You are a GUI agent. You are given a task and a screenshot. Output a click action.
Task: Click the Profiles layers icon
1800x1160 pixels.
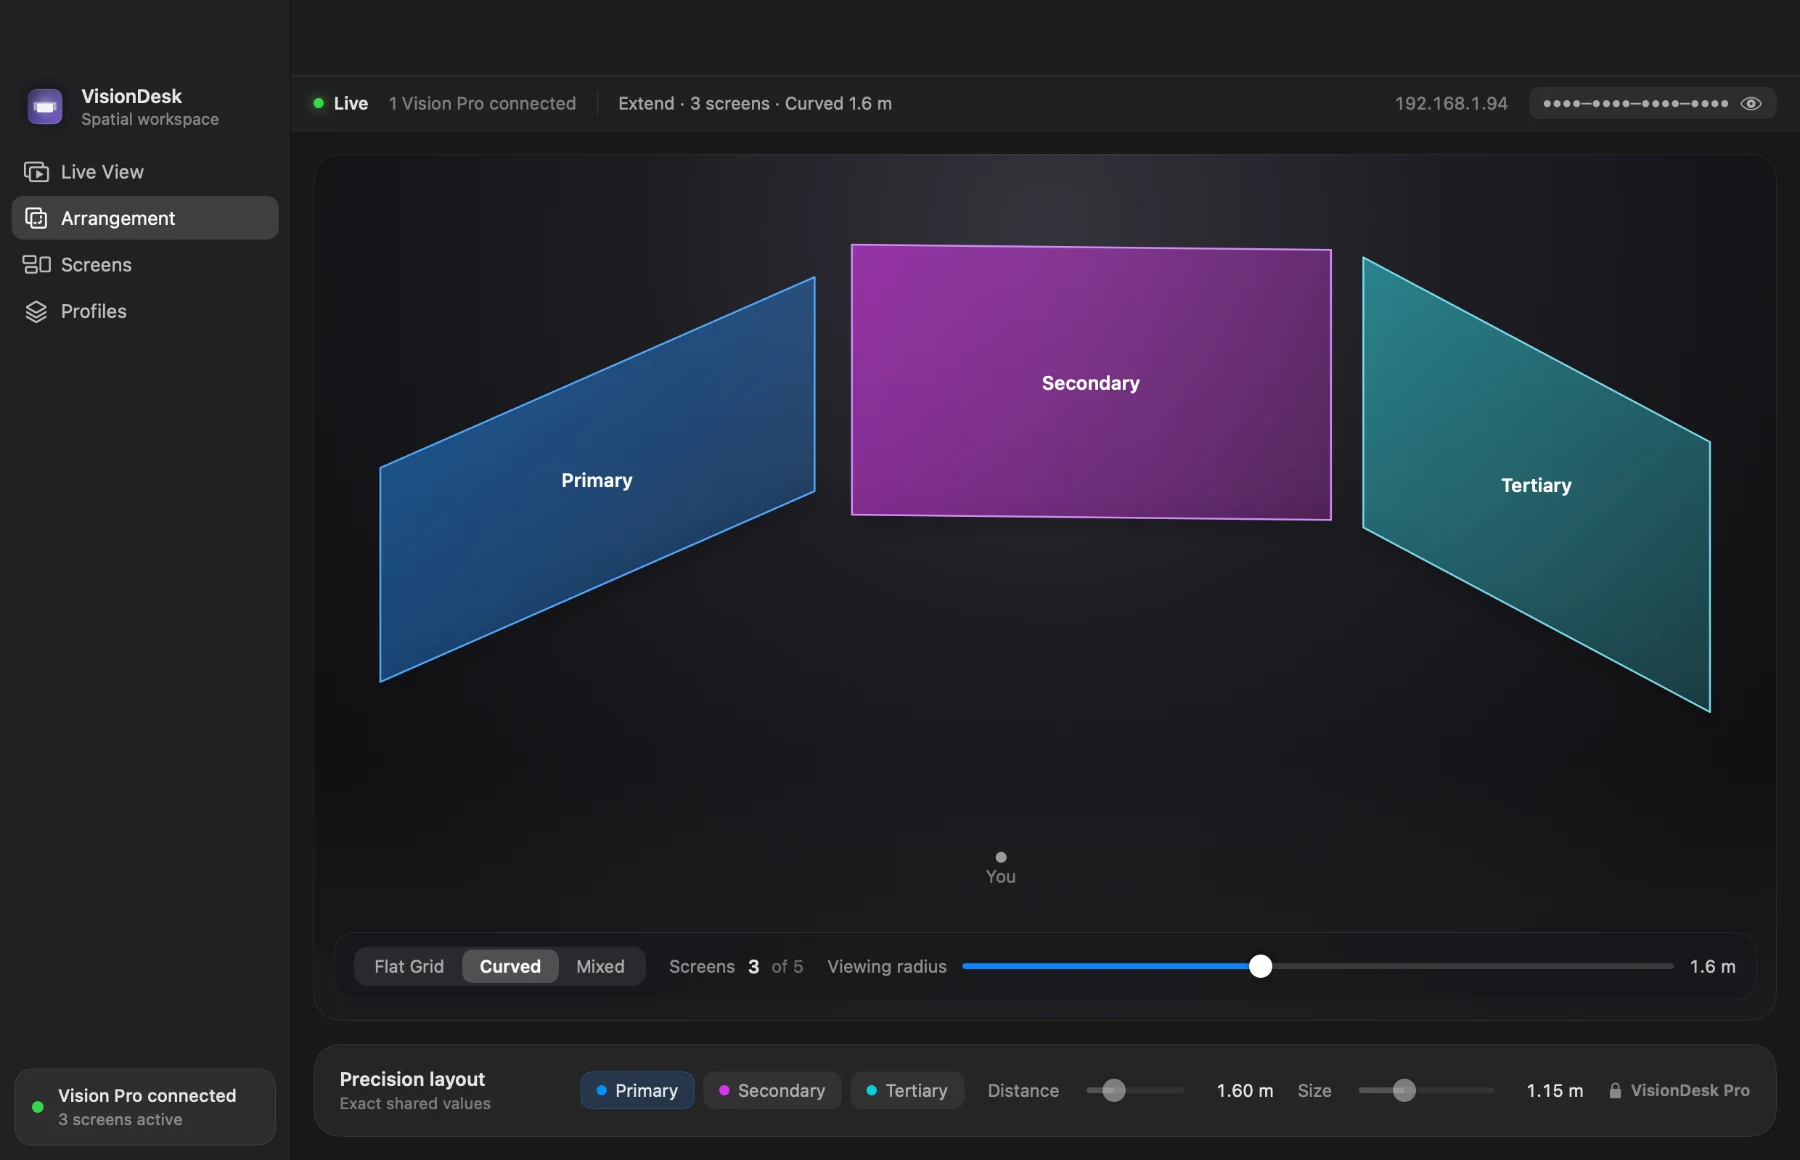[36, 311]
